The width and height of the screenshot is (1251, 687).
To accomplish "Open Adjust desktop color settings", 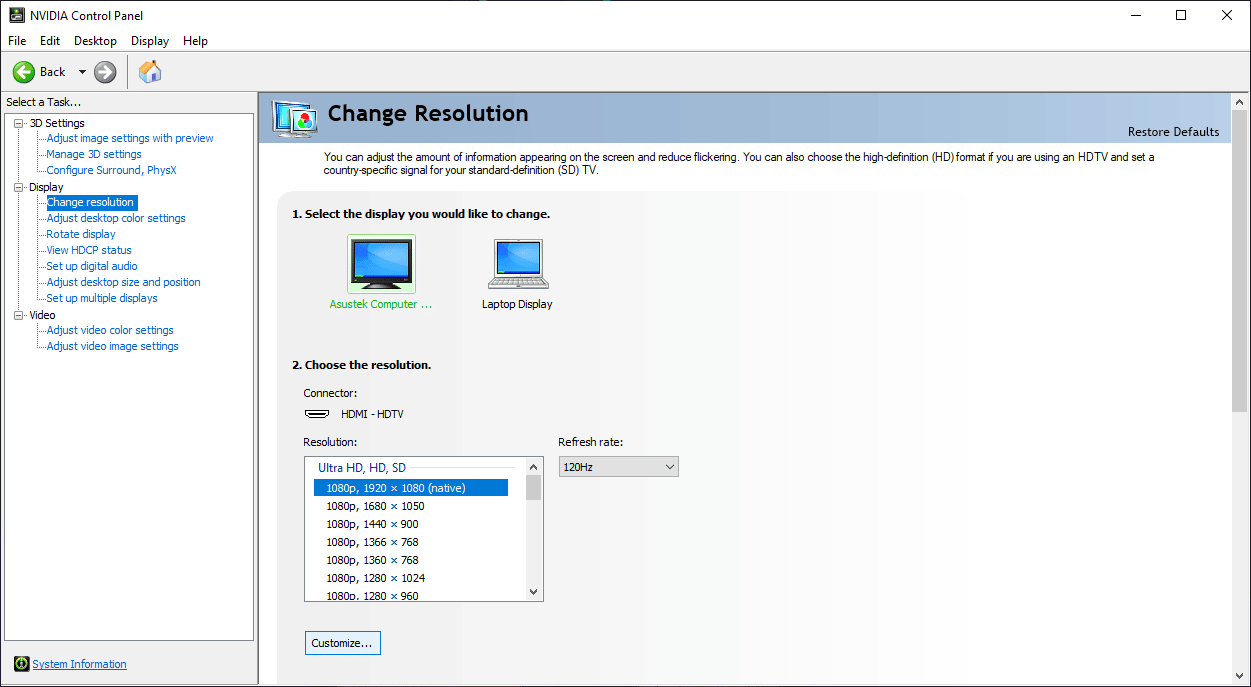I will 116,218.
